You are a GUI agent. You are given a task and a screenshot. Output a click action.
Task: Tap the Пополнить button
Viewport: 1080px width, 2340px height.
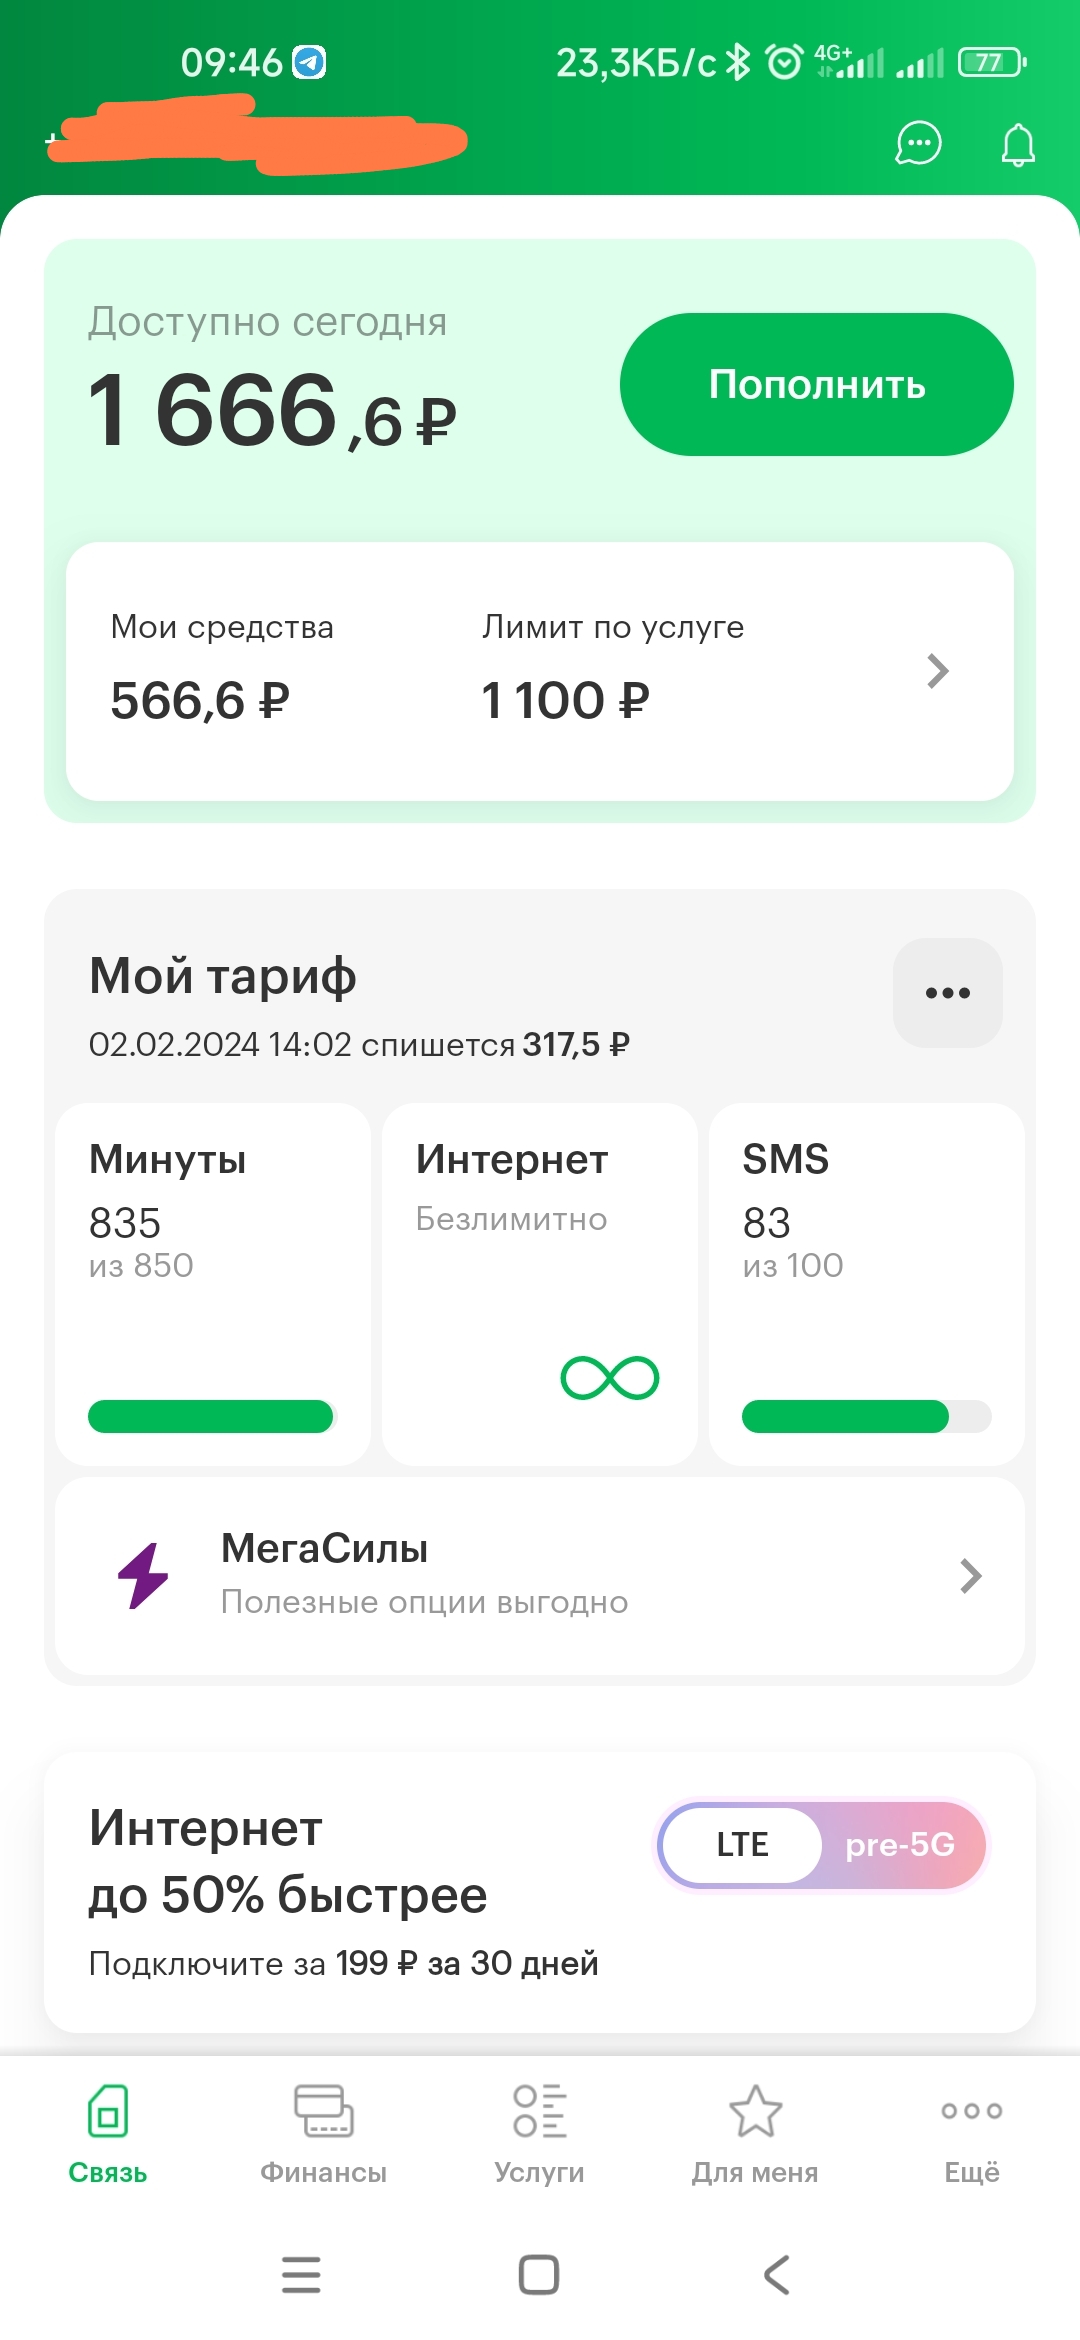(816, 385)
